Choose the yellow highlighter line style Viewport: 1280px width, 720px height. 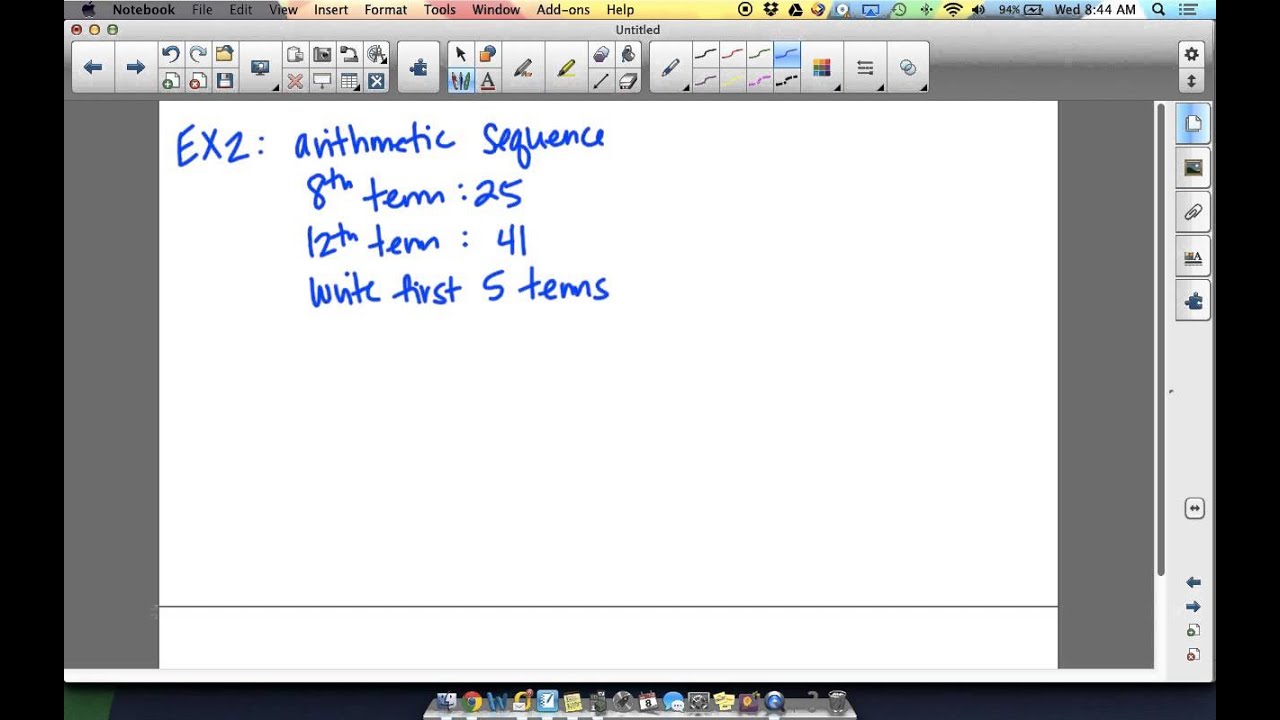733,81
